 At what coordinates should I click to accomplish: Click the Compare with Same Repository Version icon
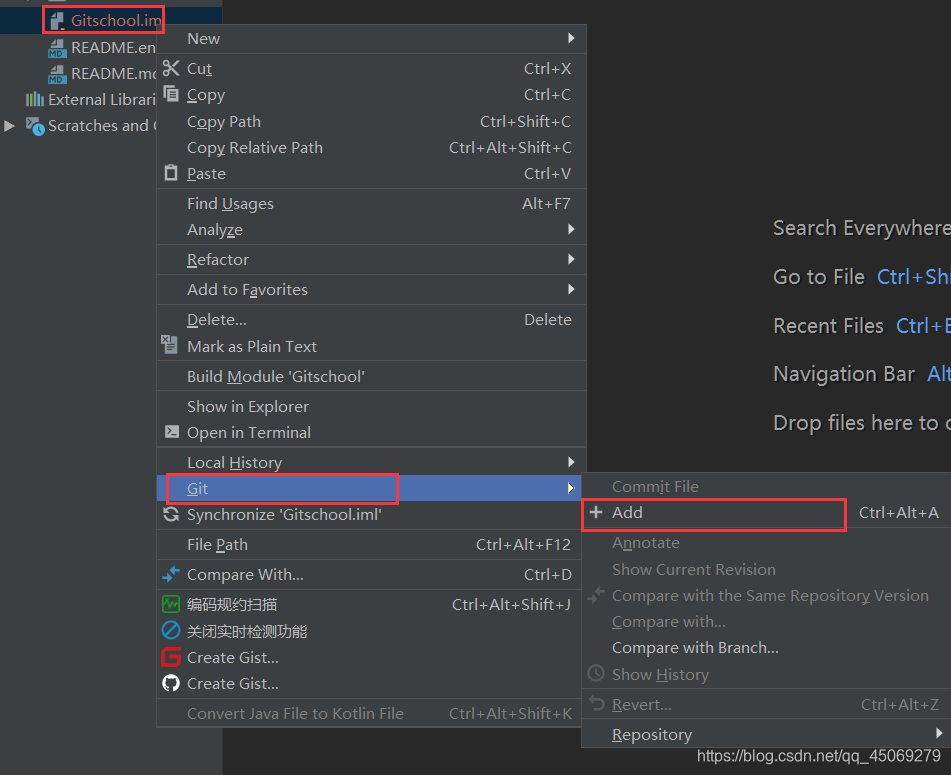pyautogui.click(x=596, y=594)
